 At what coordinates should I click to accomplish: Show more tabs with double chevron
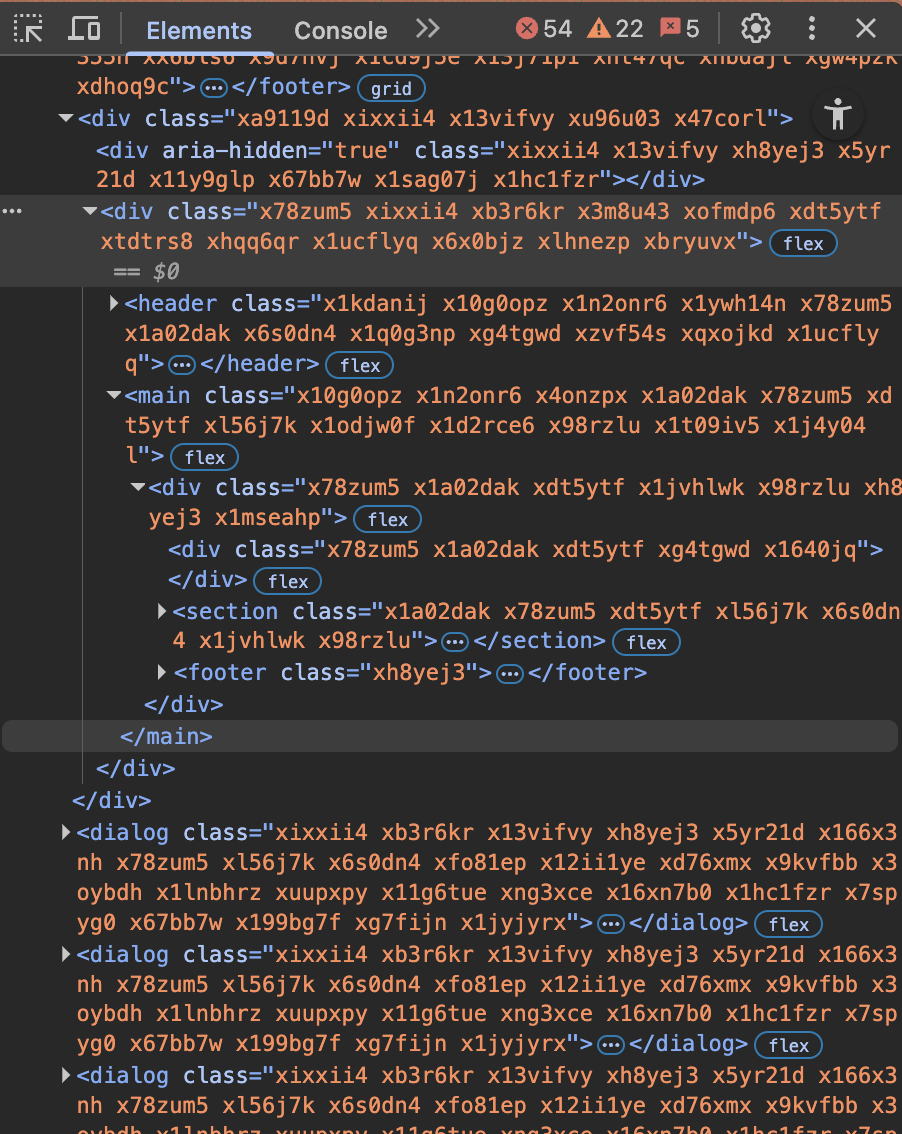pyautogui.click(x=427, y=28)
